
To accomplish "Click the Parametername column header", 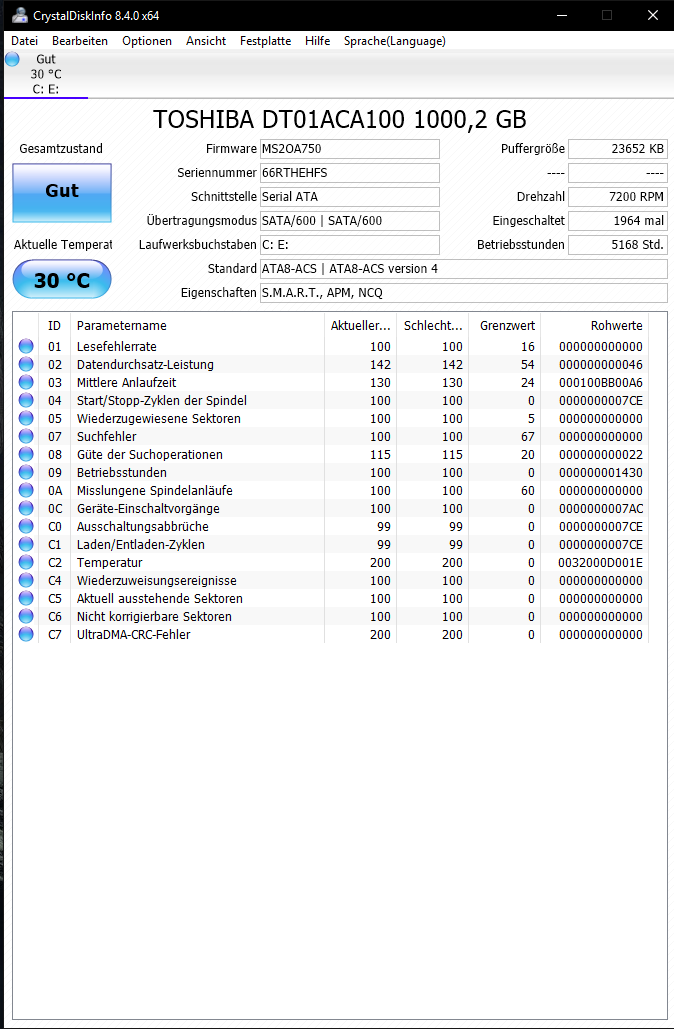I will [197, 326].
